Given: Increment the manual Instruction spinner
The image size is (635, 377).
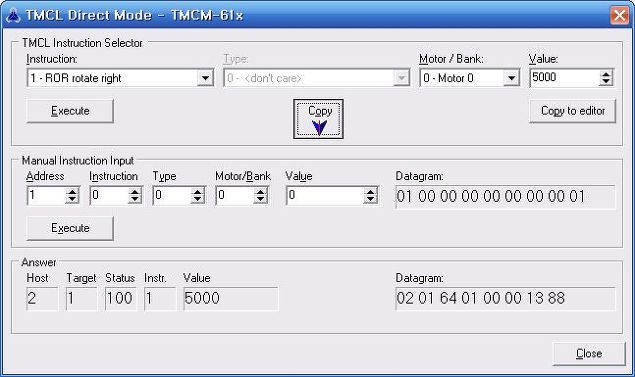Looking at the screenshot, I should pos(135,192).
